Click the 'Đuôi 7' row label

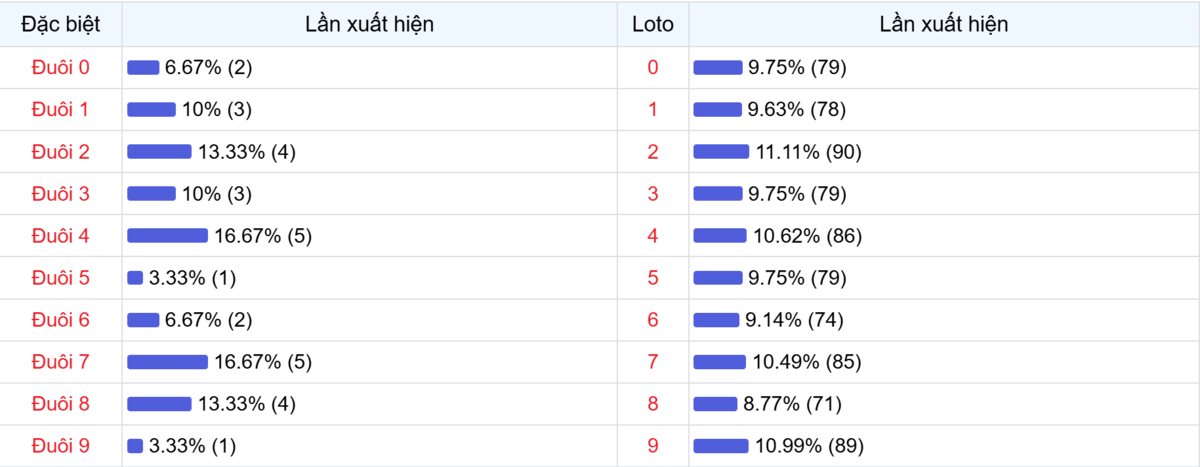tap(61, 362)
